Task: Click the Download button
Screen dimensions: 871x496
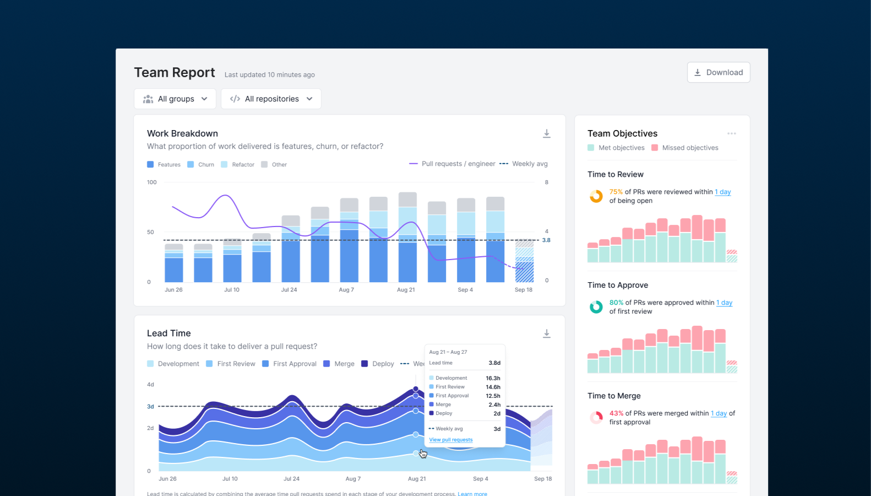Action: tap(718, 72)
